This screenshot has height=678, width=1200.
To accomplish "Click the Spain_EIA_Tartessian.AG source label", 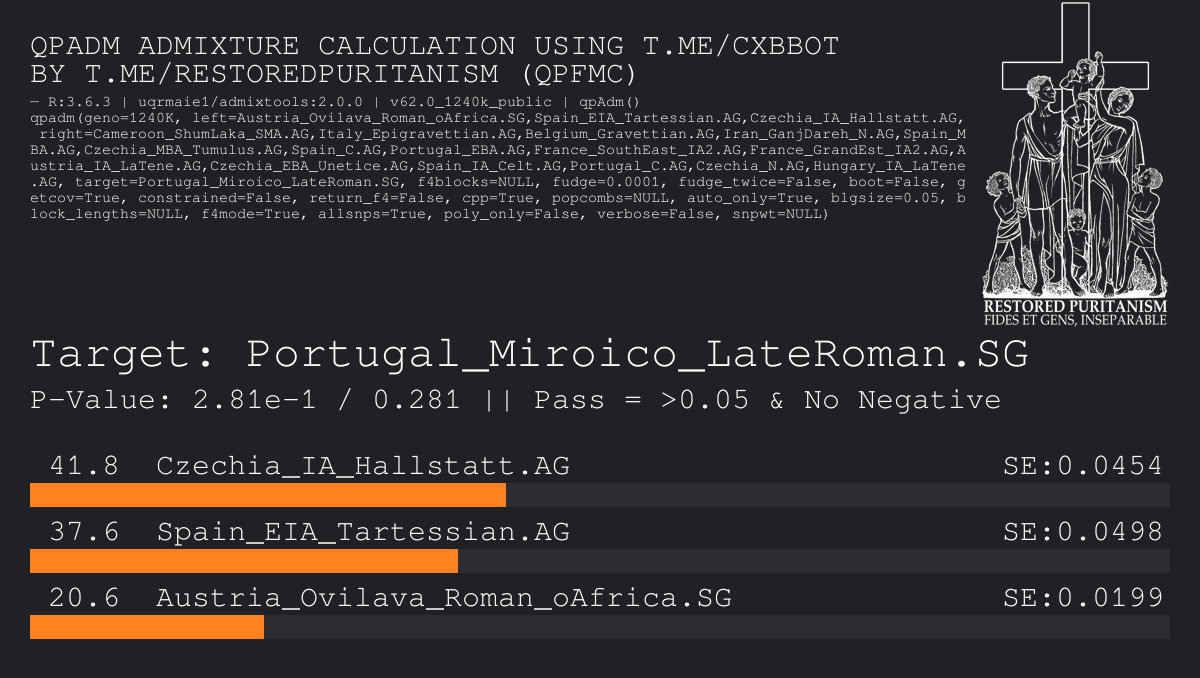I will point(363,532).
